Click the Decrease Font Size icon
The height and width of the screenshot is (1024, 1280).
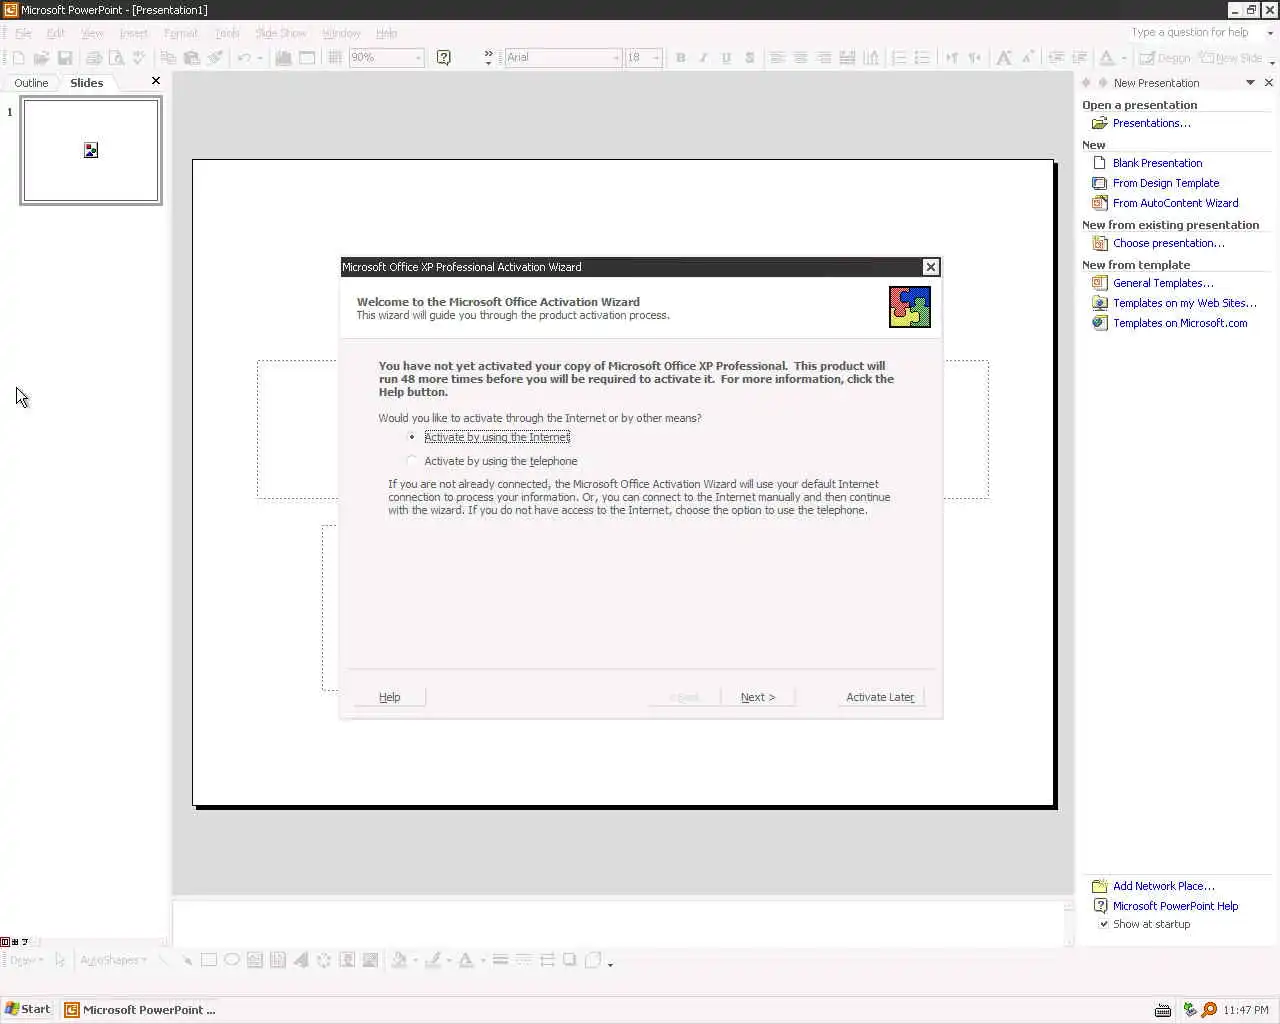click(x=1027, y=58)
